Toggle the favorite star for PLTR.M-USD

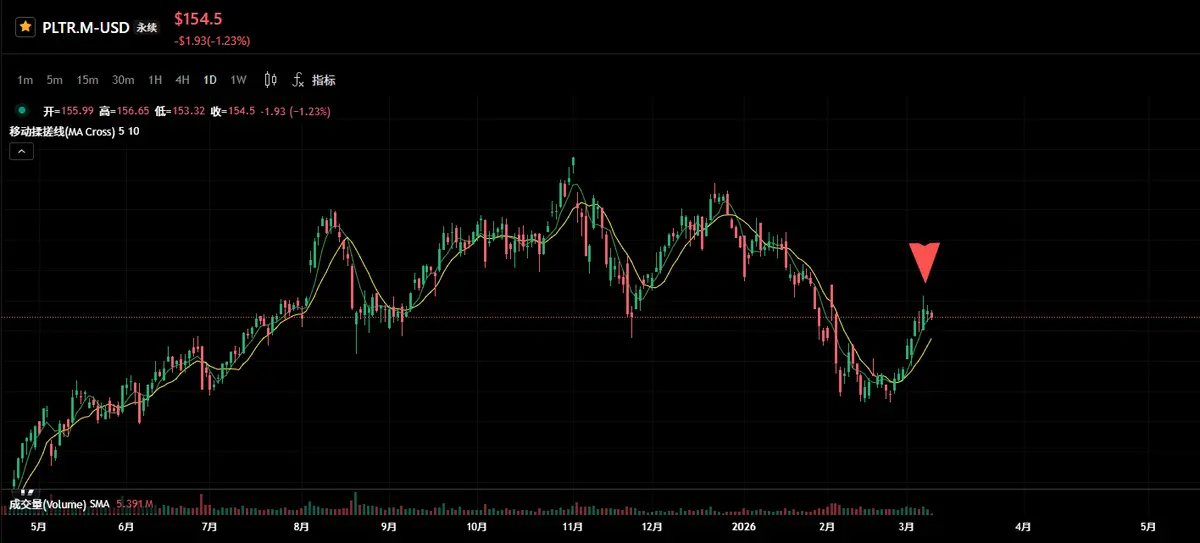point(25,28)
